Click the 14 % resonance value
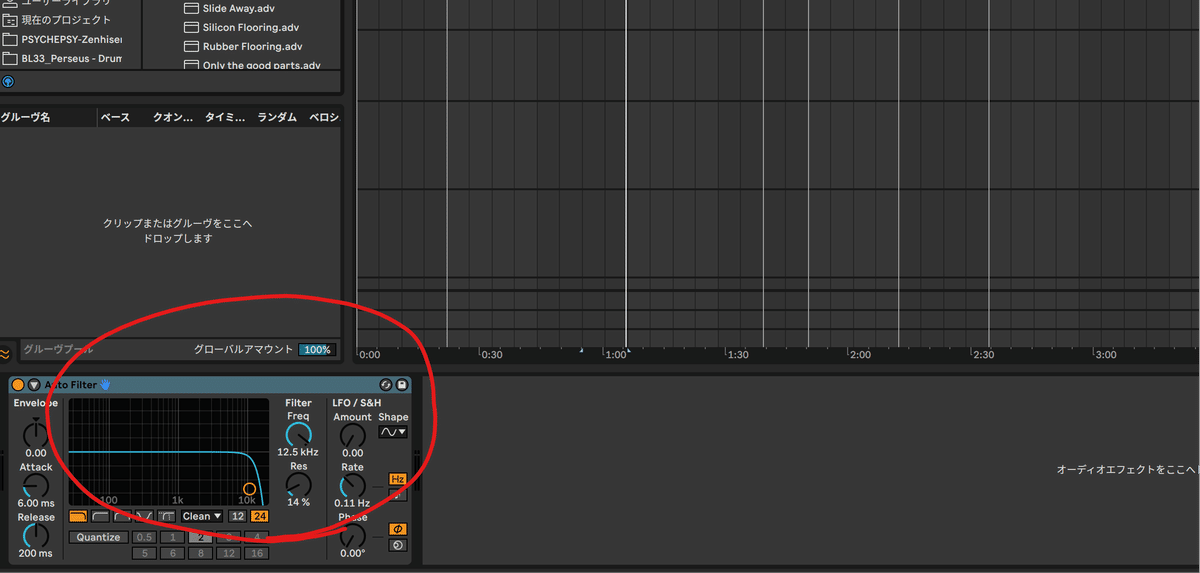The image size is (1200, 573). pos(298,502)
